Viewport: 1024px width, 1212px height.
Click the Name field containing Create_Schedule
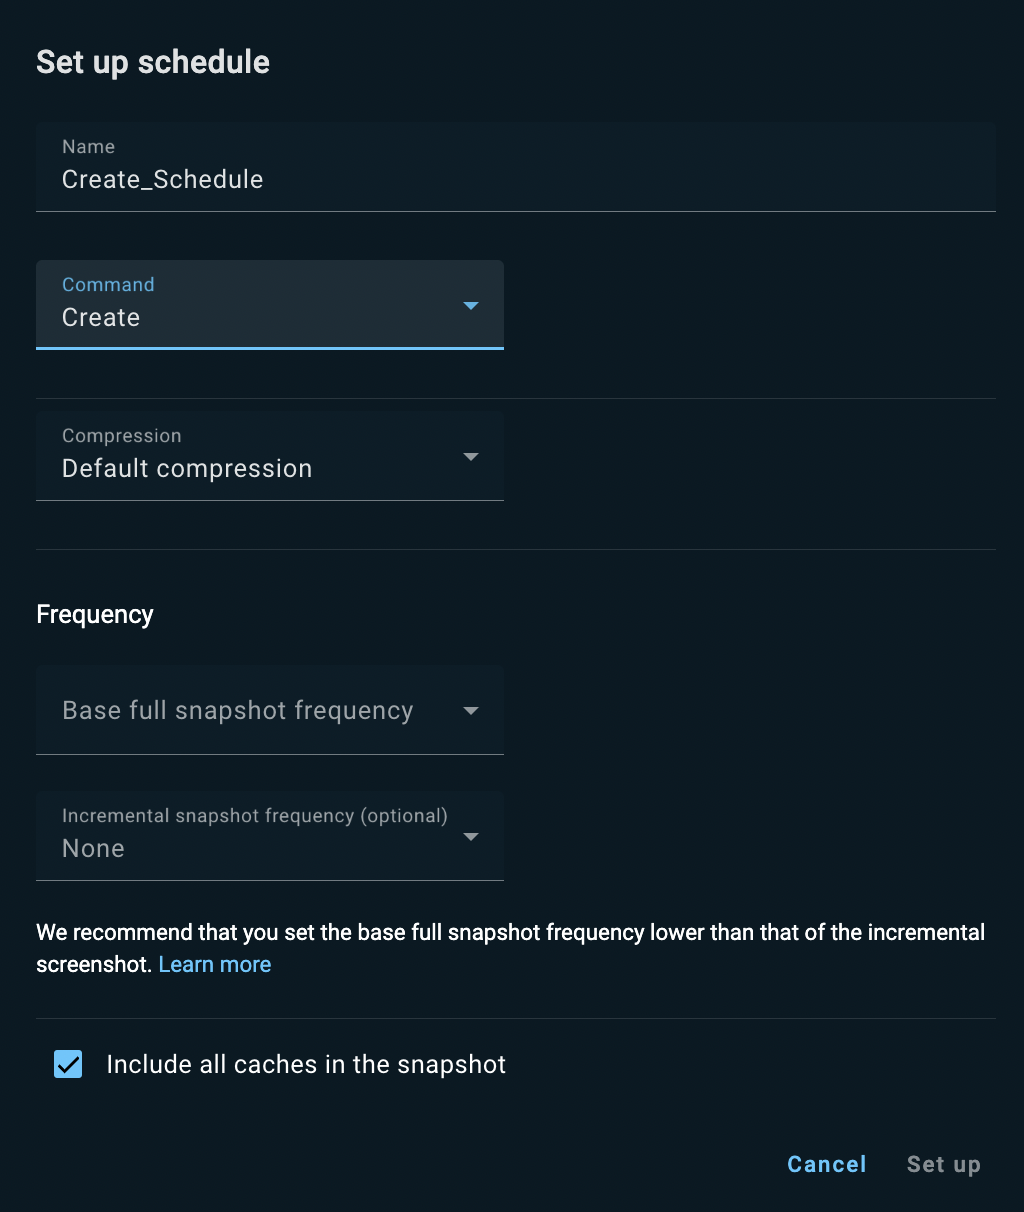coord(515,179)
